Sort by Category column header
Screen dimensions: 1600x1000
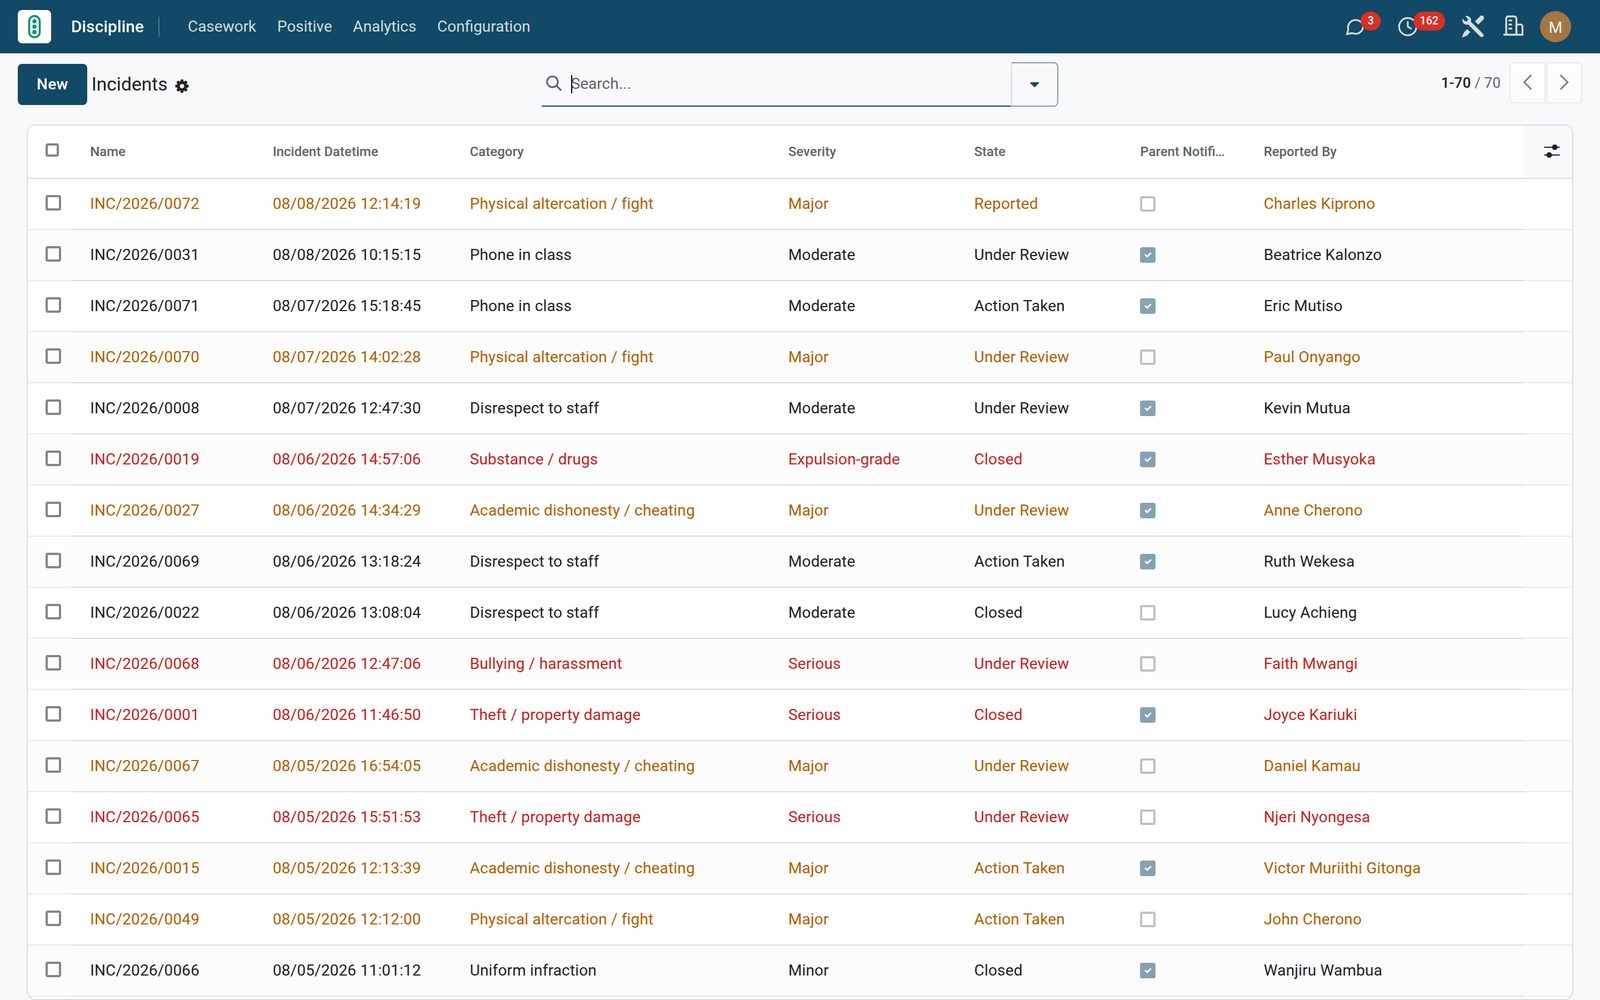click(497, 152)
